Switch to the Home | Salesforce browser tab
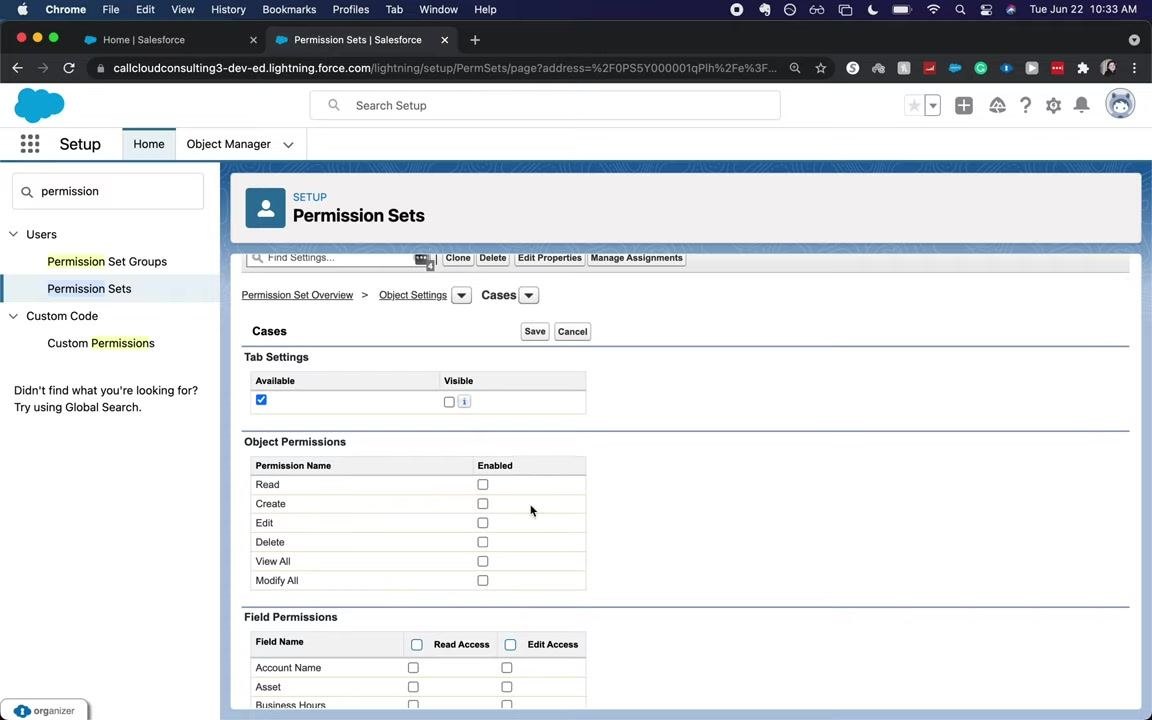 point(144,40)
